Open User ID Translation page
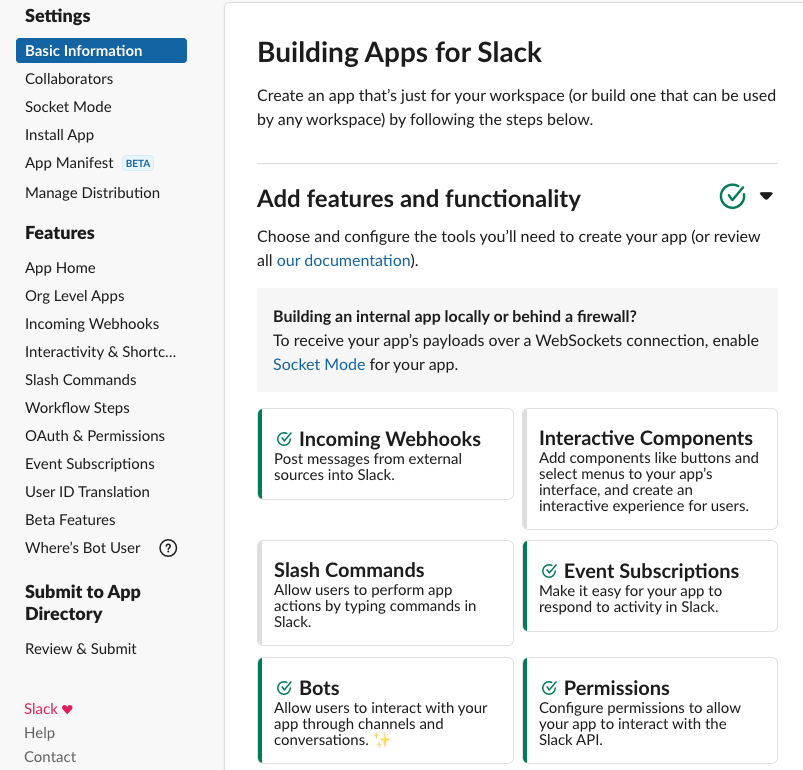Viewport: 803px width, 770px height. click(88, 492)
